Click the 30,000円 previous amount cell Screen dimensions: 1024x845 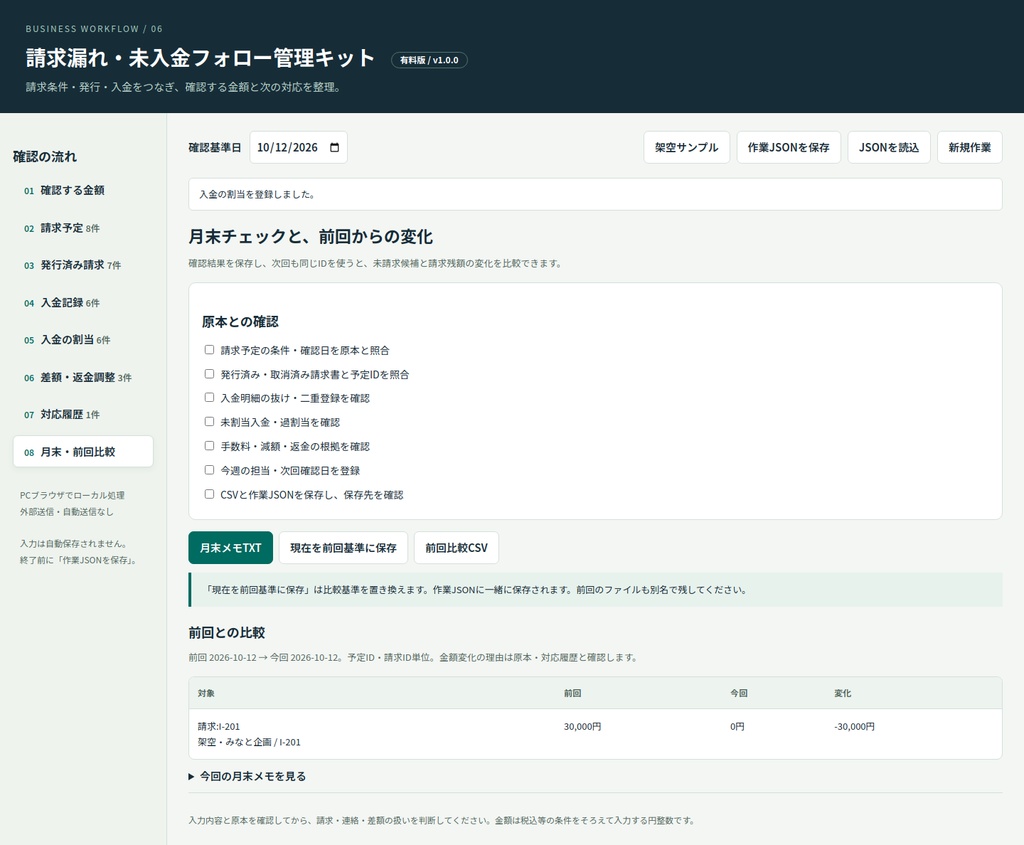(x=583, y=726)
